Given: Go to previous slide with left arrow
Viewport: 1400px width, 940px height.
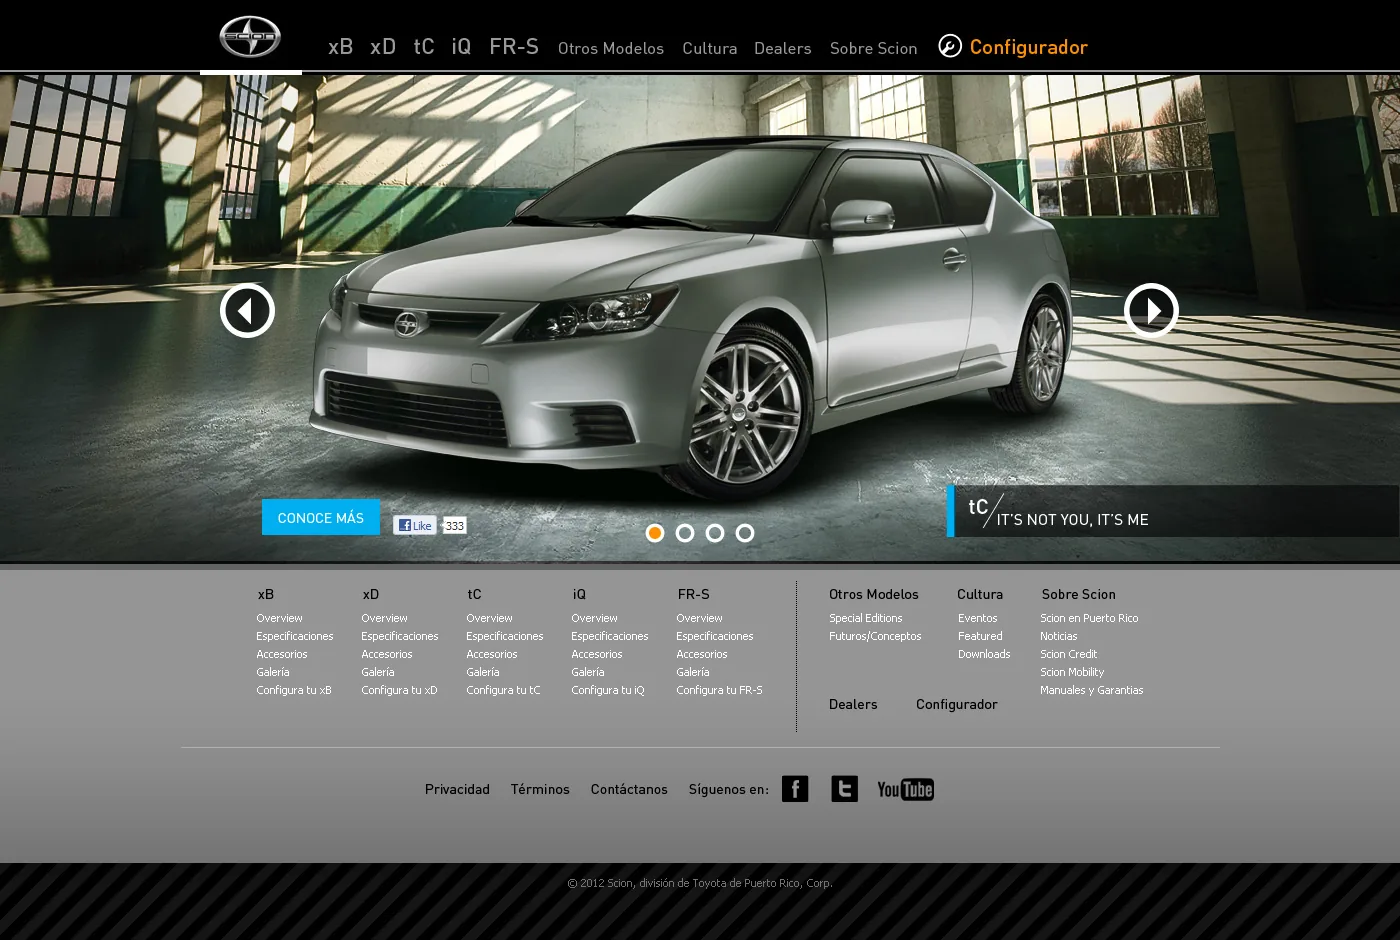Looking at the screenshot, I should pyautogui.click(x=247, y=311).
